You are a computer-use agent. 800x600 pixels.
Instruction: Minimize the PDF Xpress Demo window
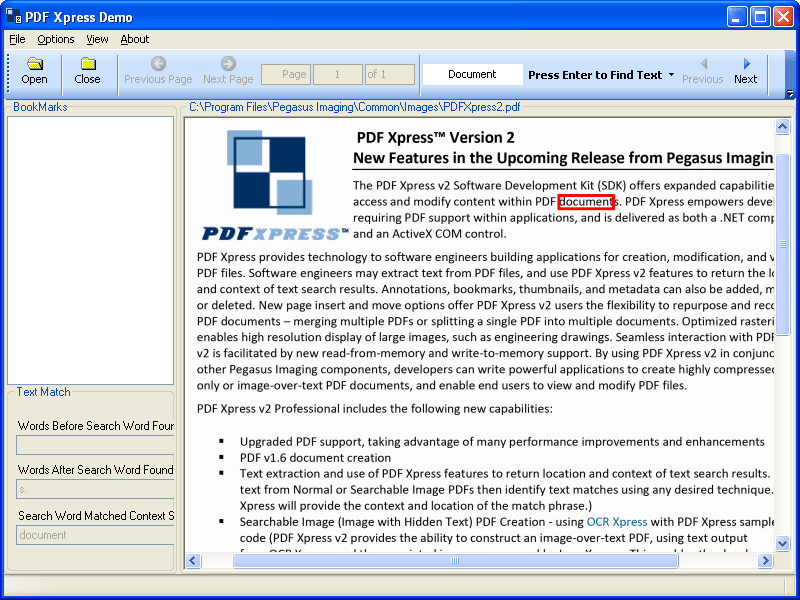pyautogui.click(x=737, y=17)
